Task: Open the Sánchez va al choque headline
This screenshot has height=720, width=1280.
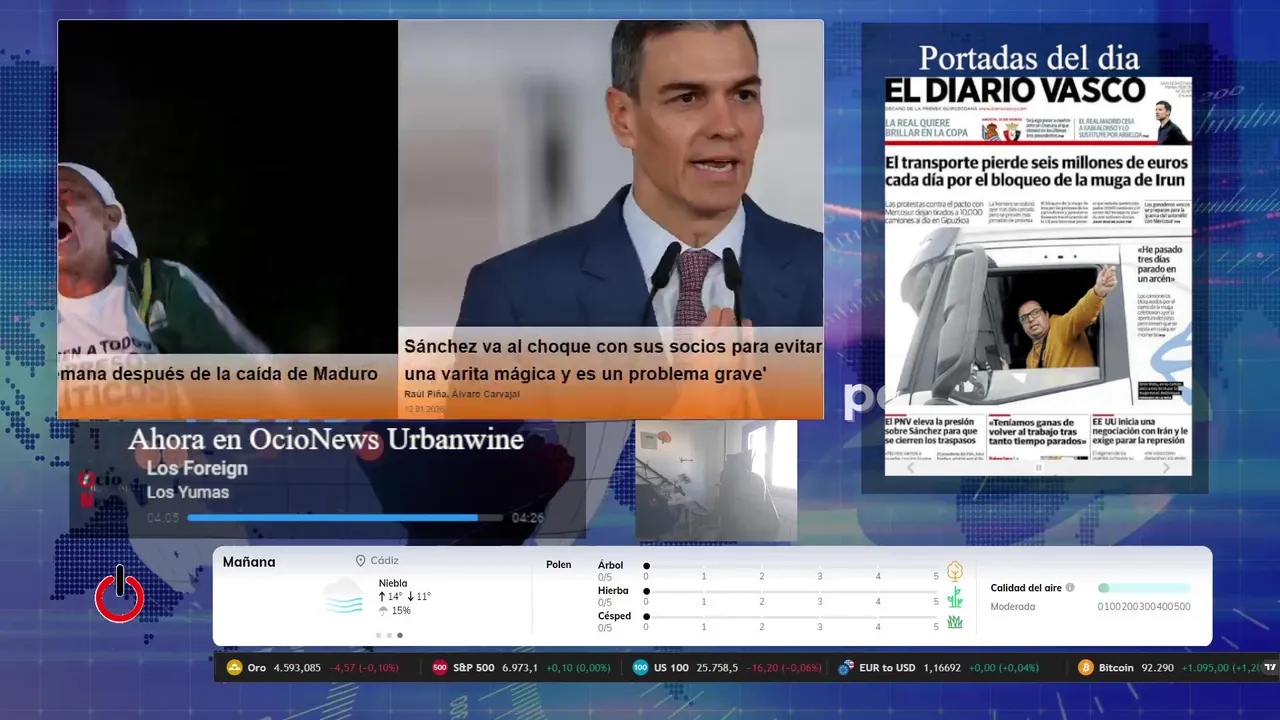Action: click(612, 361)
